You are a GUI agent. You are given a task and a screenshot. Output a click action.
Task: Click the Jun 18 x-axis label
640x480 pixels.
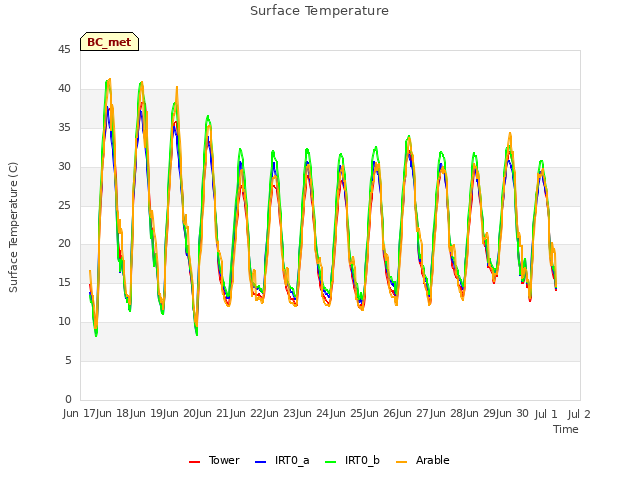tap(113, 413)
